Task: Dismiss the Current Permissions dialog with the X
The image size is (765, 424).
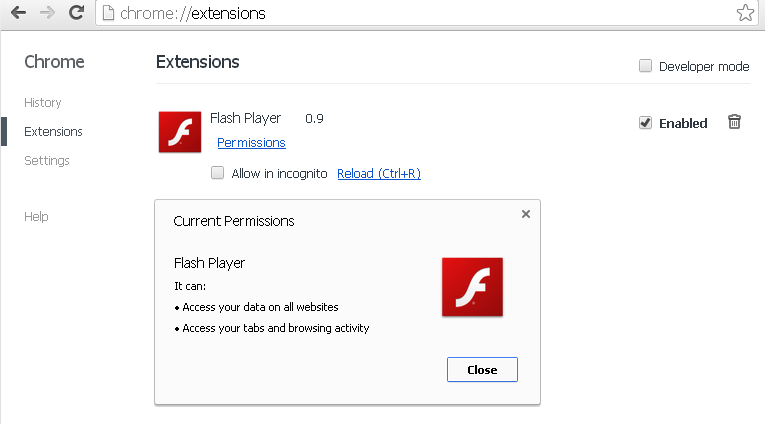Action: [525, 214]
